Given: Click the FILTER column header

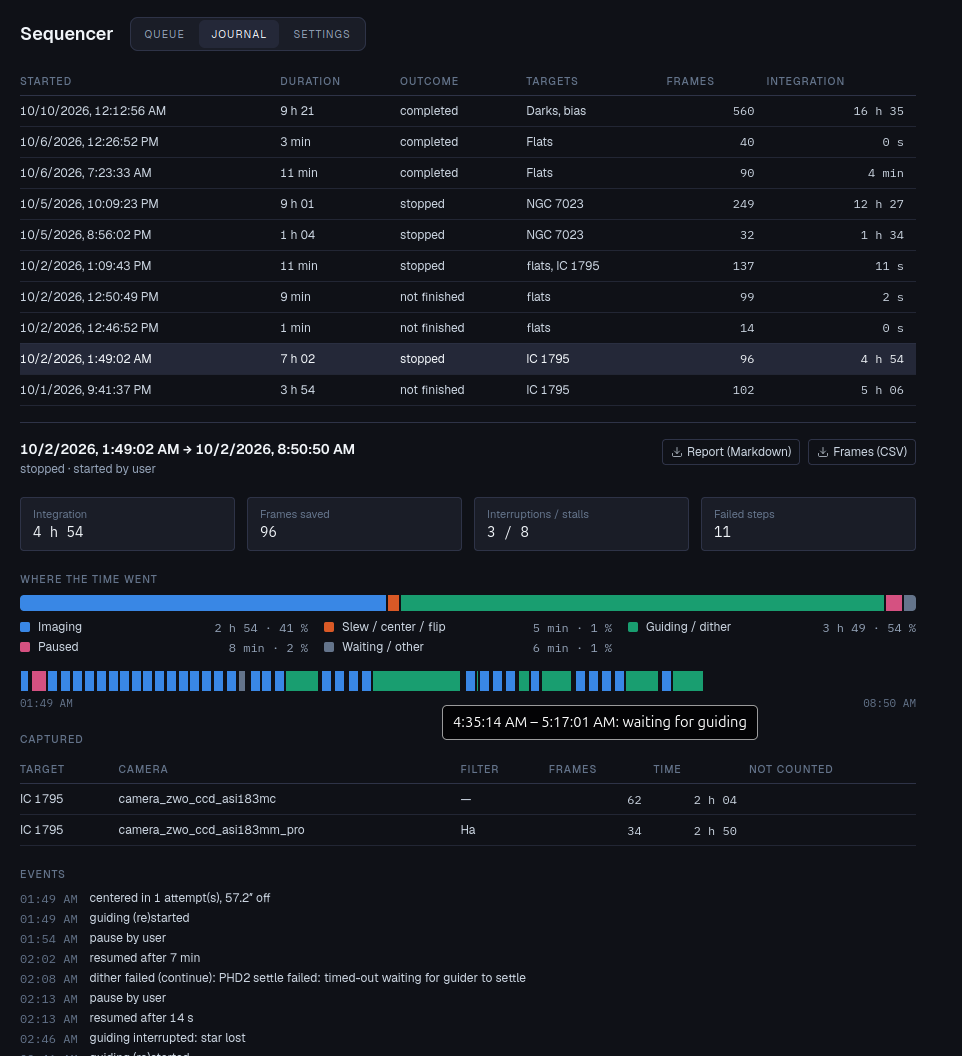Looking at the screenshot, I should [480, 769].
